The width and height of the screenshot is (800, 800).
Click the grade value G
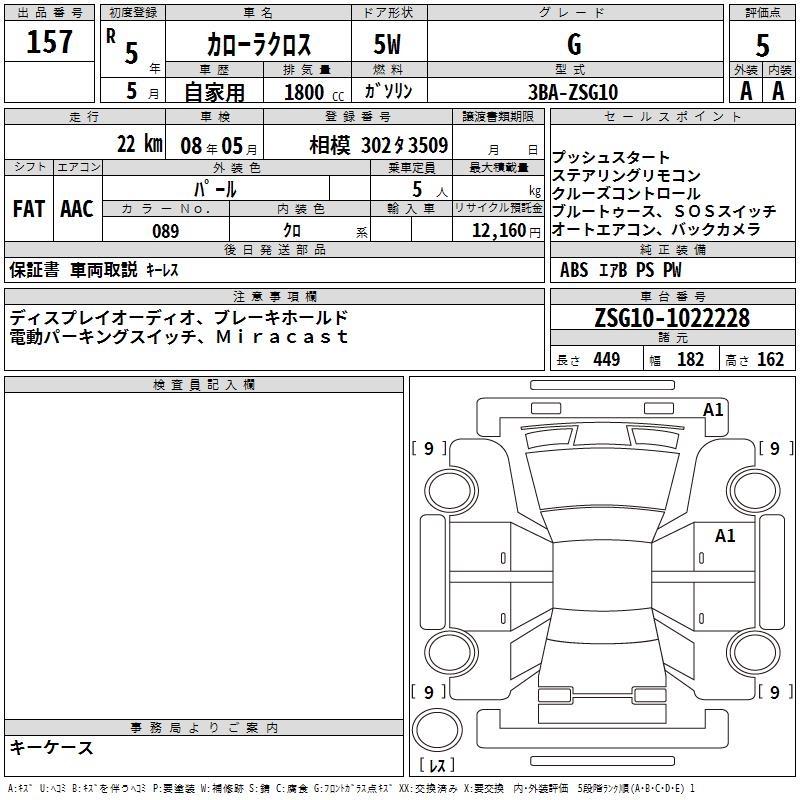tap(574, 44)
